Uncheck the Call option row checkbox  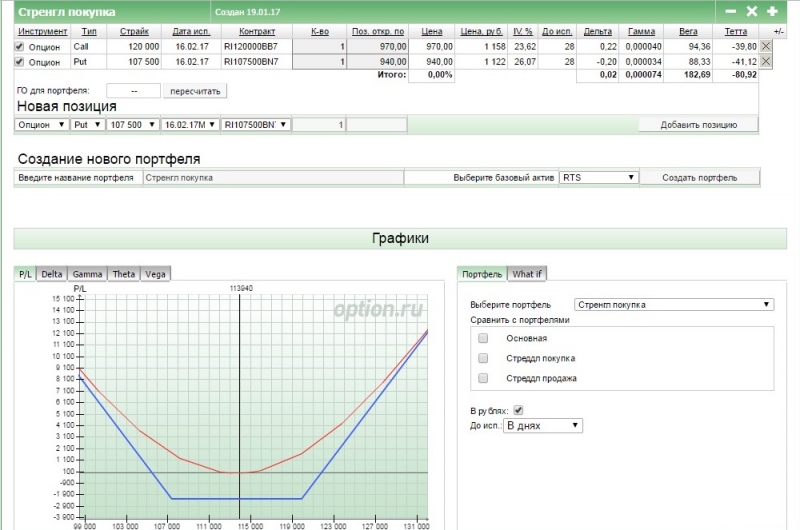(x=20, y=46)
